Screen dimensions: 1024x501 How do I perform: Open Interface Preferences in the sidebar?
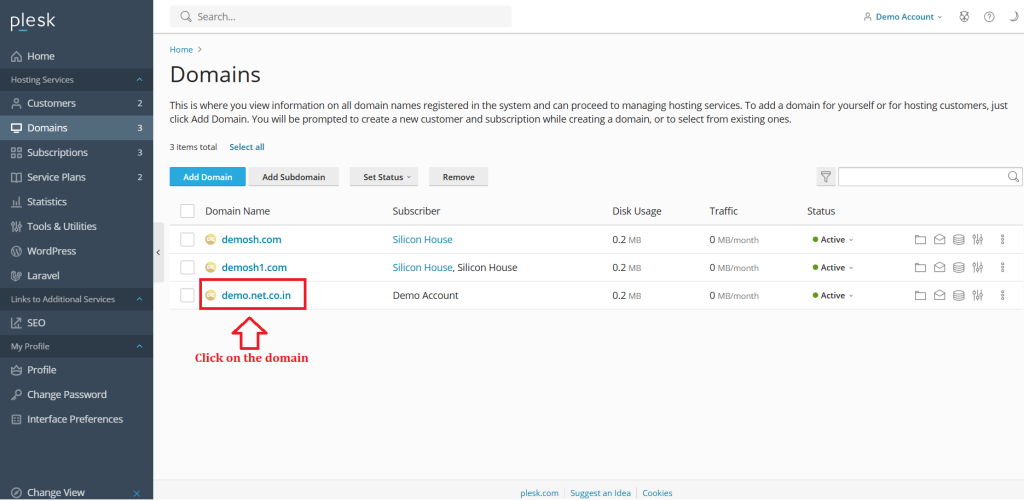pos(76,419)
